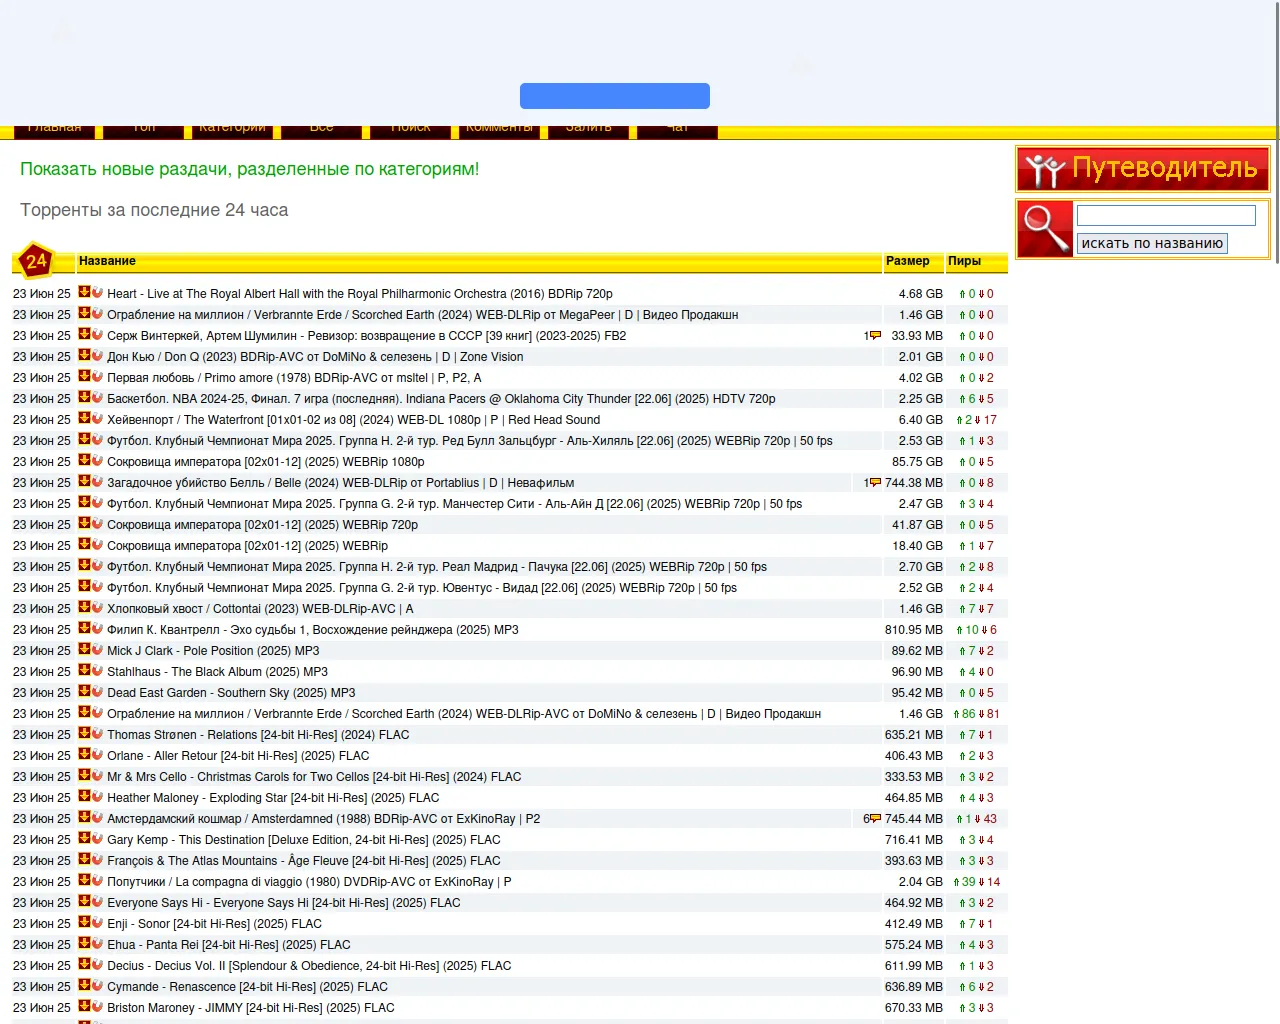The height and width of the screenshot is (1024, 1280).
Task: Click comment icon on Загадочное убийство Белль row
Action: [x=875, y=483]
